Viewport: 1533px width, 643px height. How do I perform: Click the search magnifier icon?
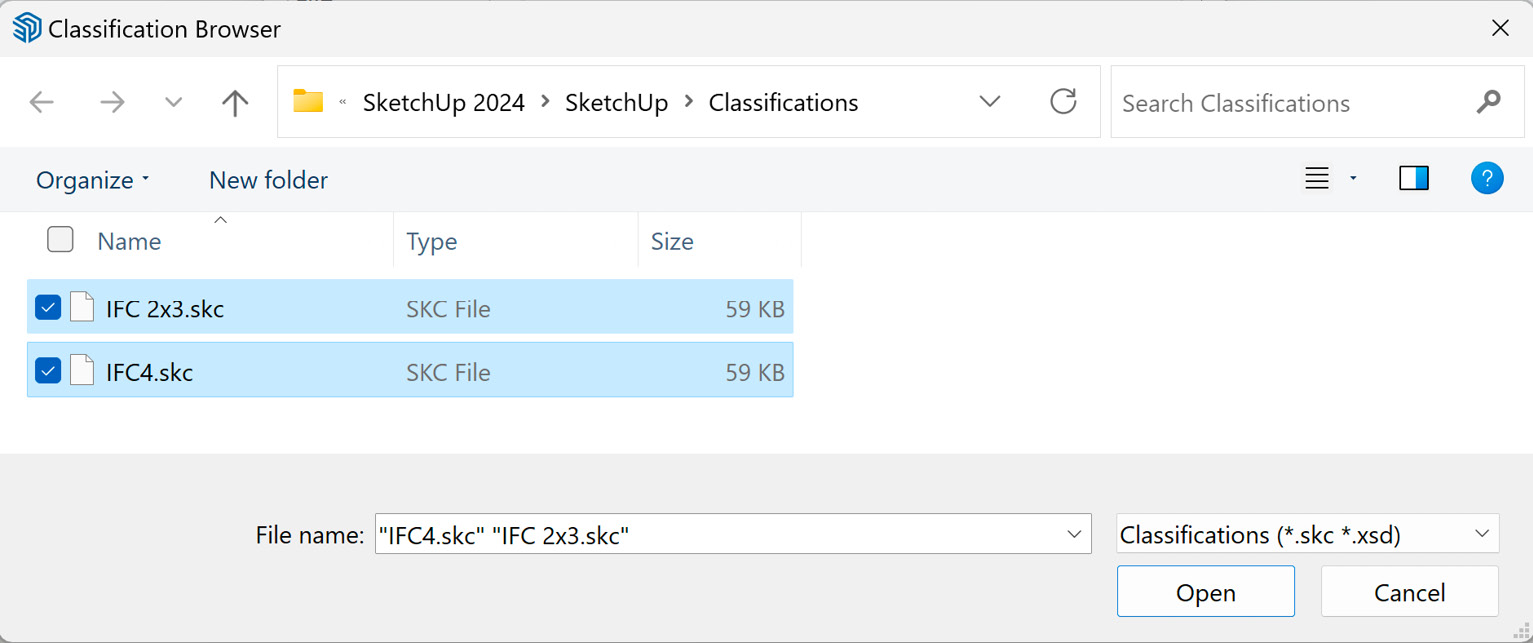coord(1488,102)
